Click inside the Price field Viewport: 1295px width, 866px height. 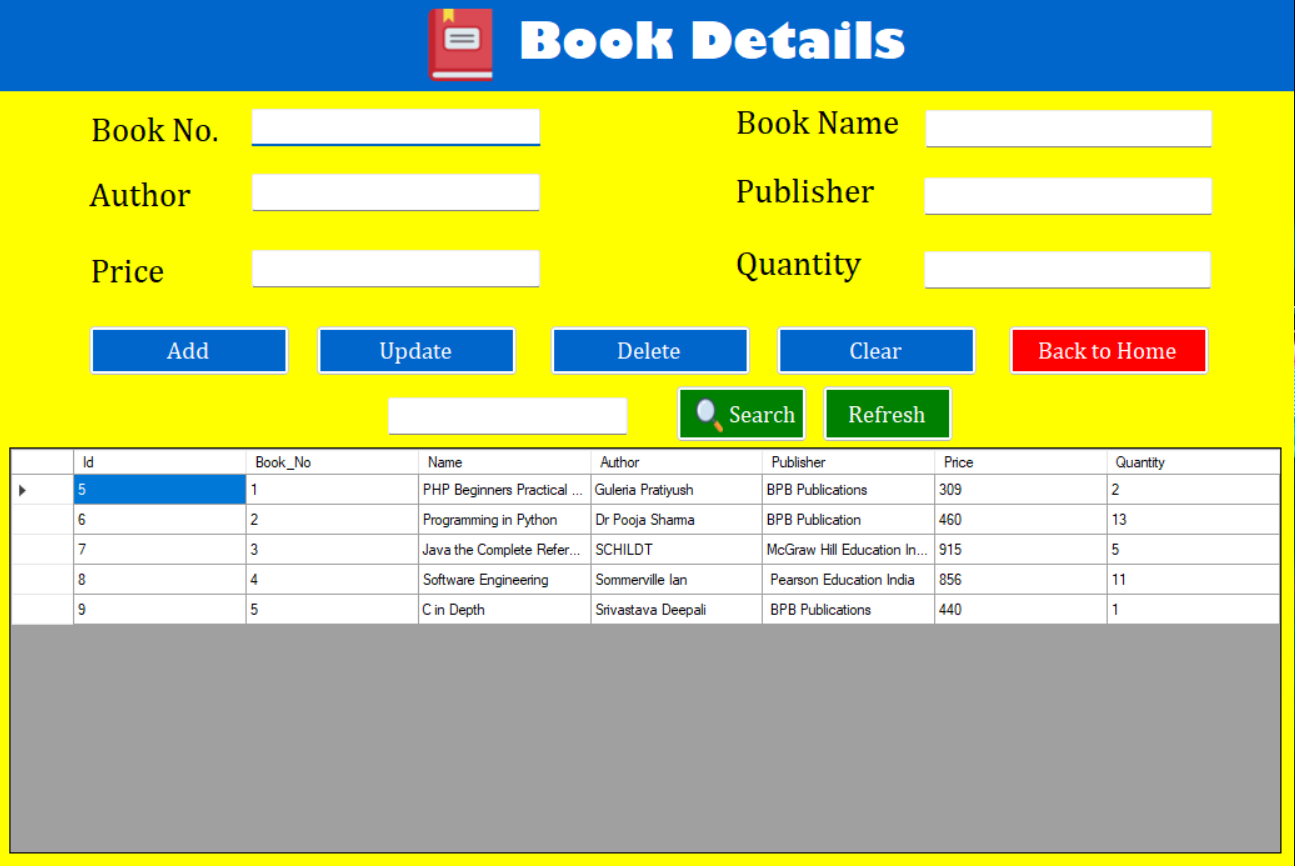point(395,268)
